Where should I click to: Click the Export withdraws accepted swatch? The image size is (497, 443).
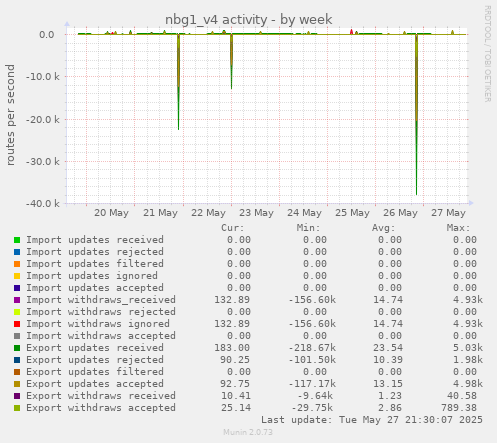coord(17,408)
